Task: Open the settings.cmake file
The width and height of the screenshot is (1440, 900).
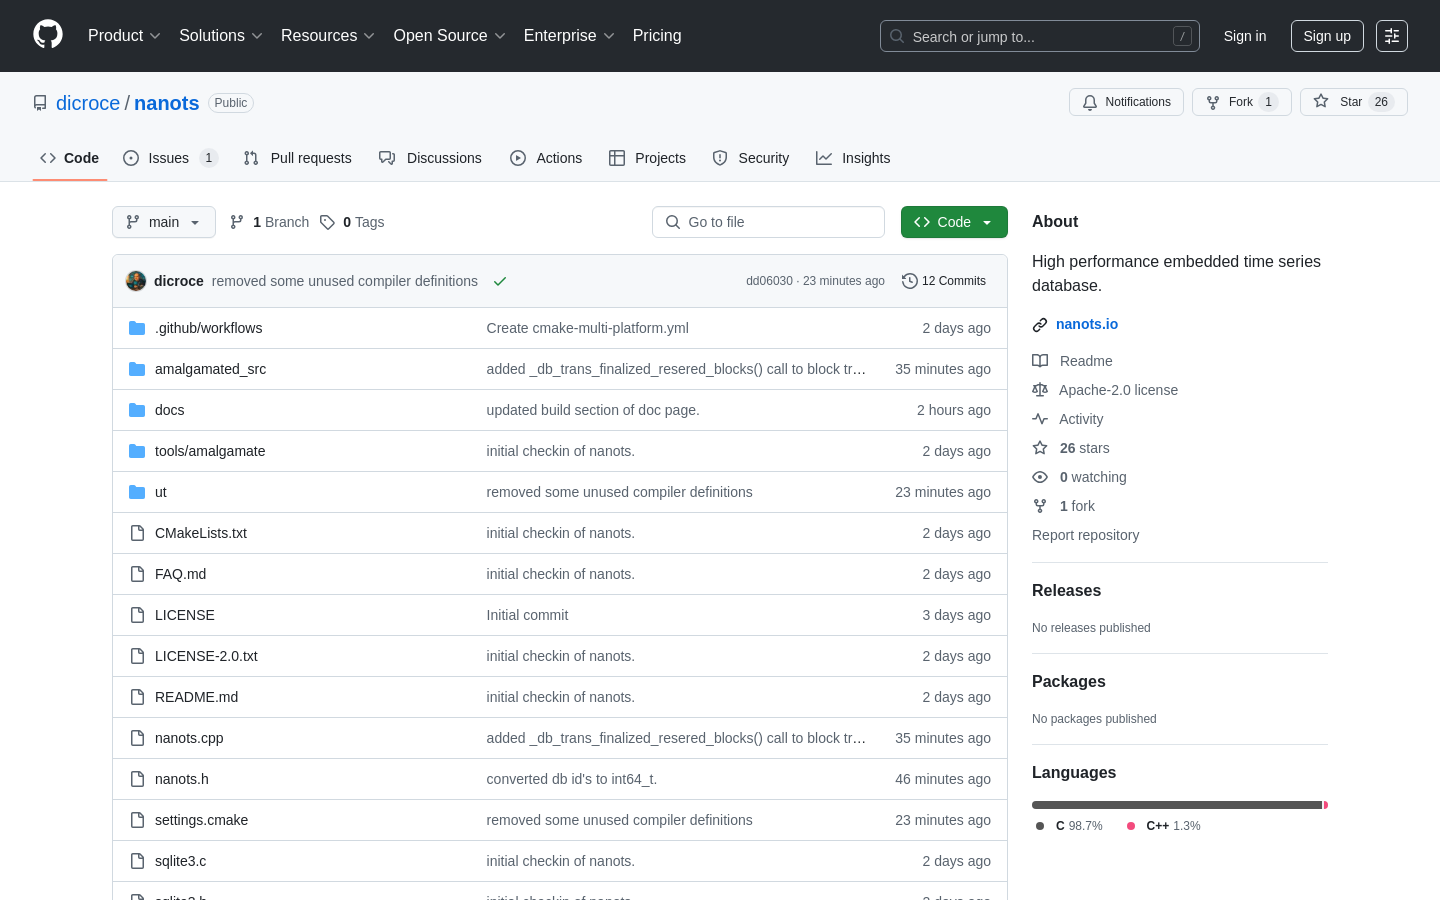Action: (x=201, y=820)
